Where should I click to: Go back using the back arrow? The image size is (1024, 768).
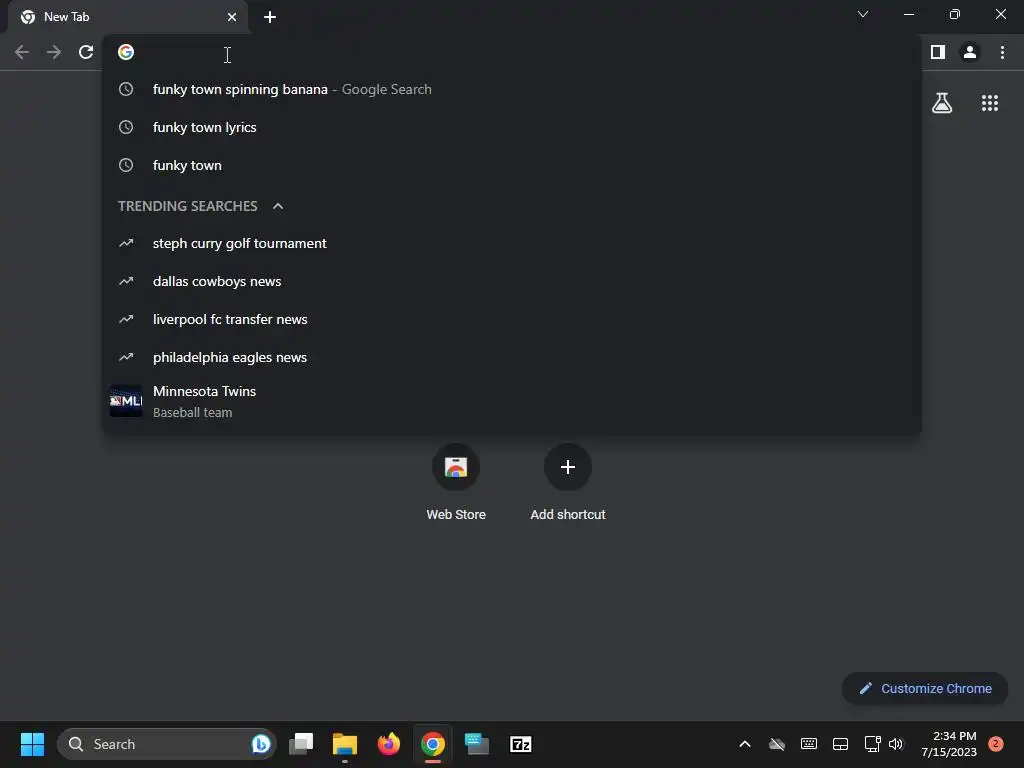[x=22, y=52]
